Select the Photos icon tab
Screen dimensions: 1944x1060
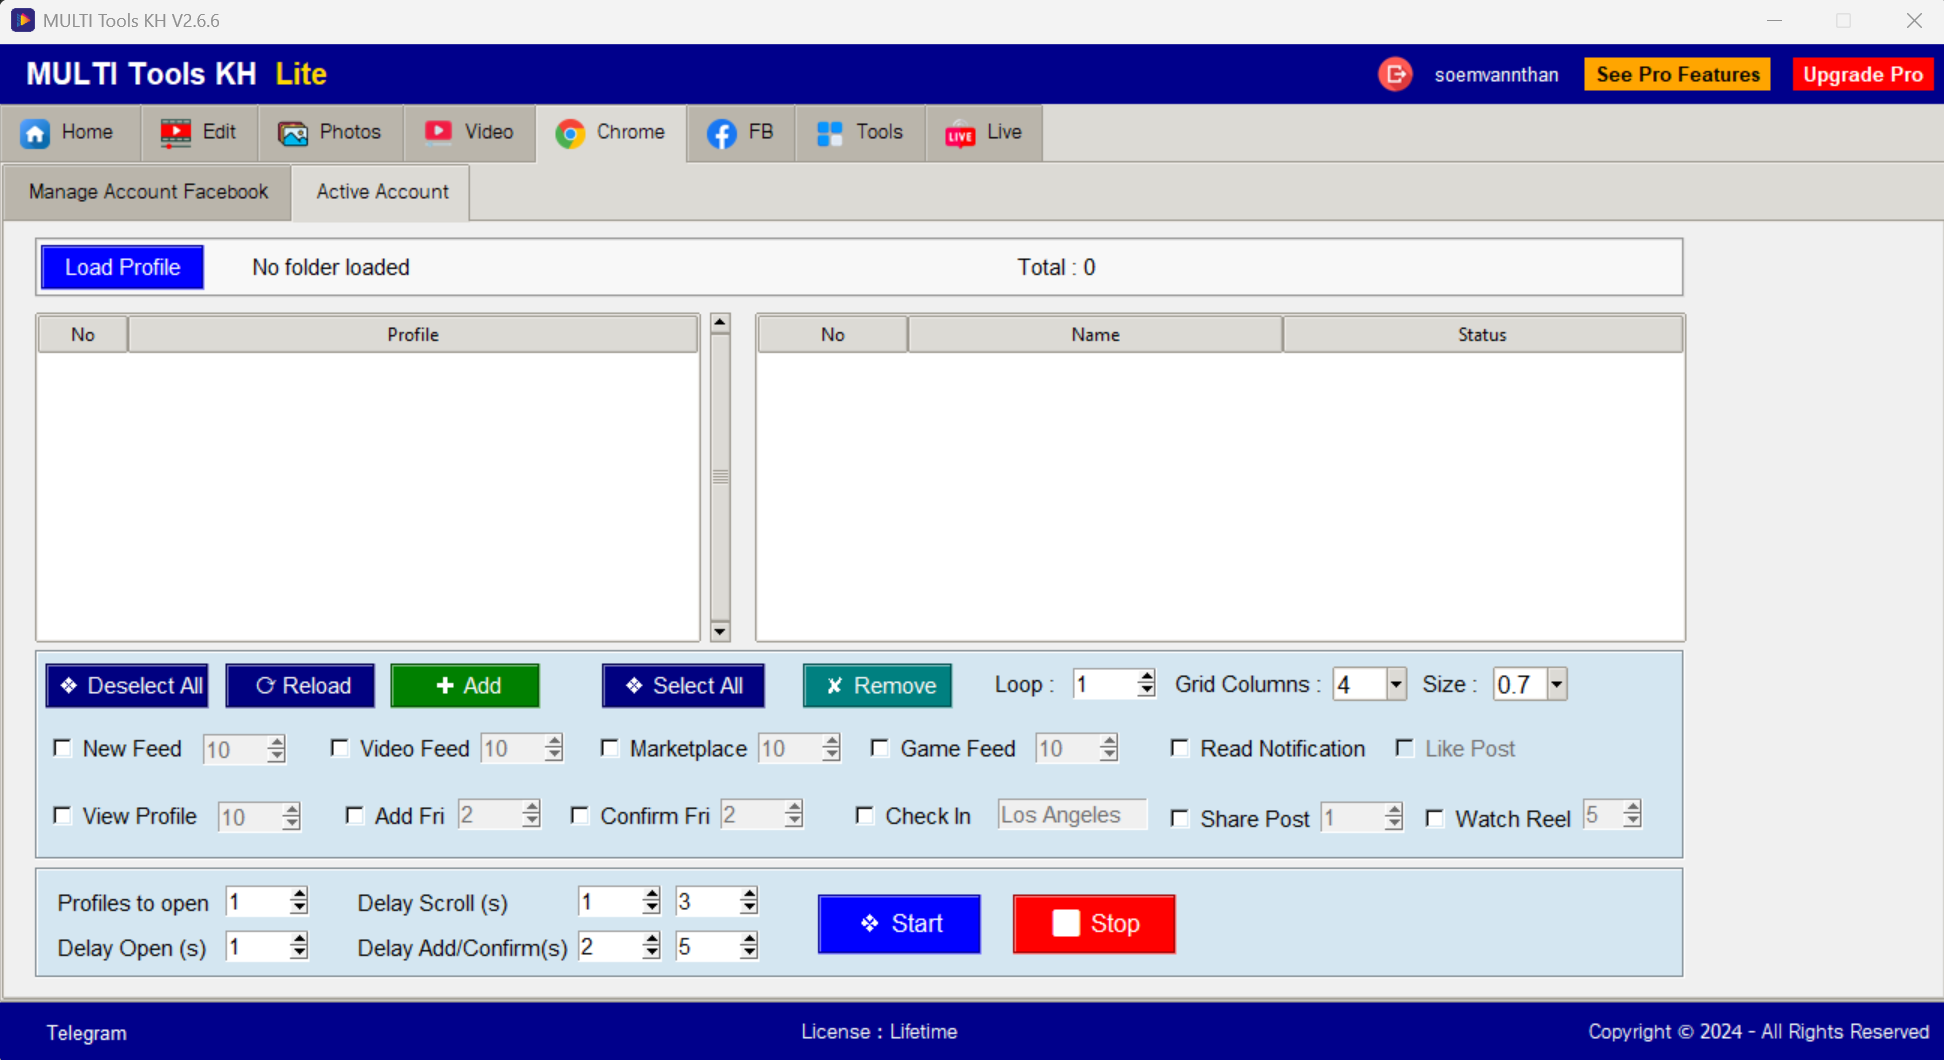tap(293, 133)
